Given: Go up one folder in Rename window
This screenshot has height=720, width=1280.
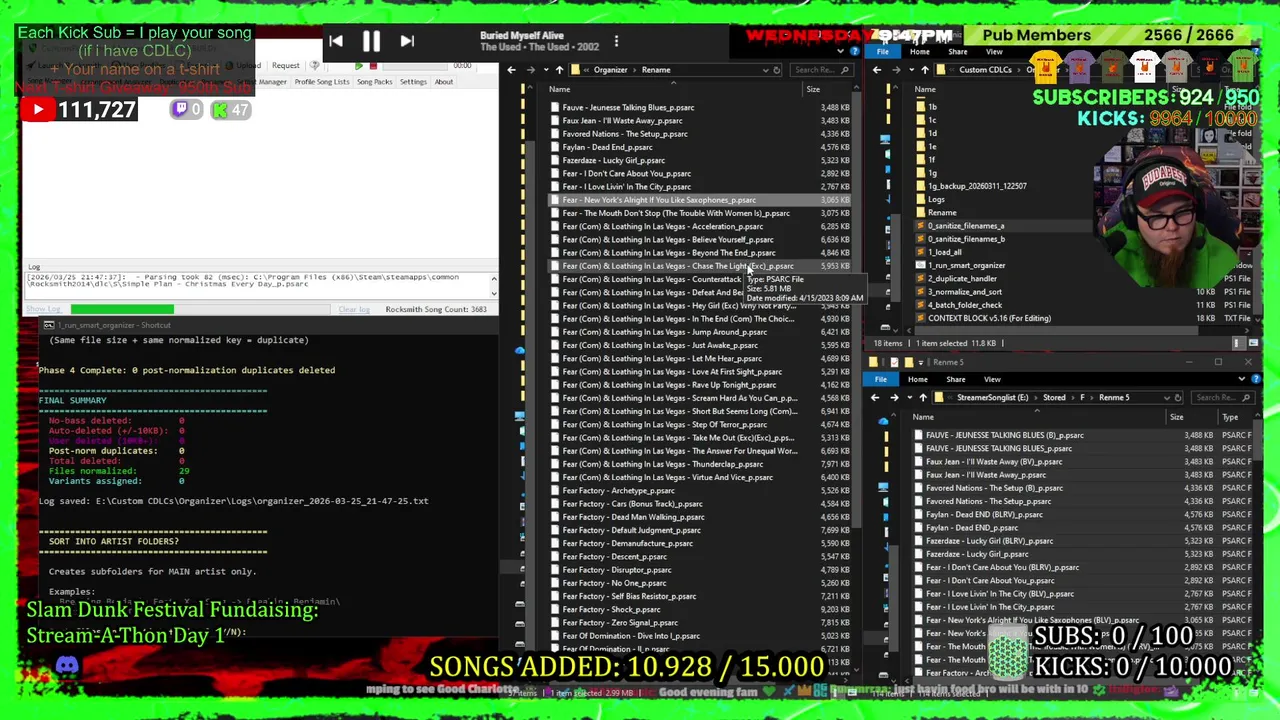Looking at the screenshot, I should tap(559, 70).
